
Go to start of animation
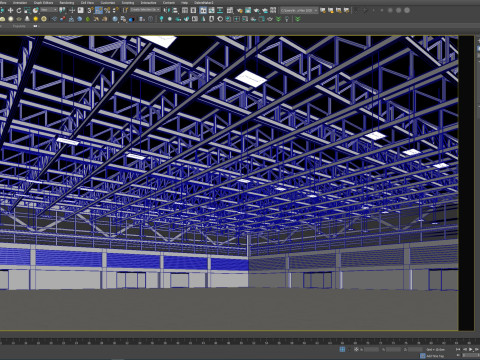tap(458, 349)
